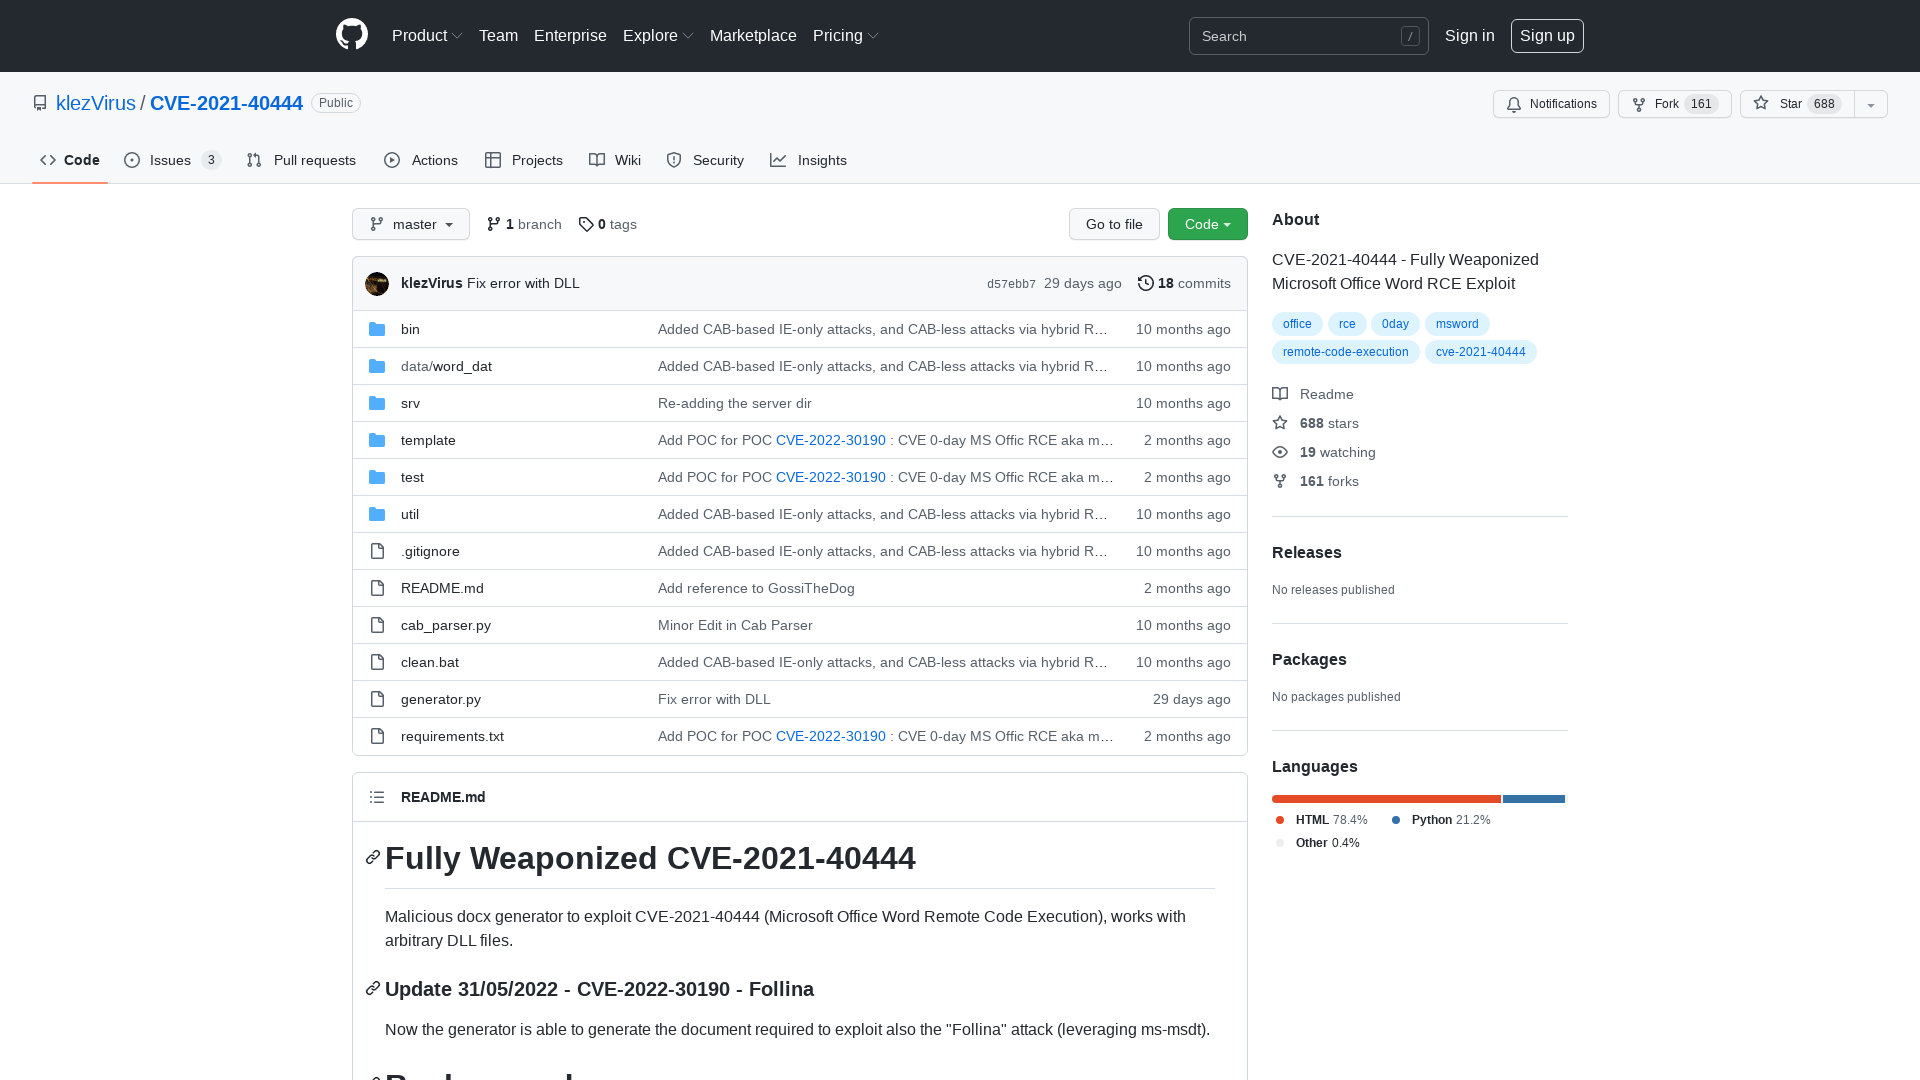Open the master branch selector
This screenshot has width=1920, height=1080.
coord(411,224)
